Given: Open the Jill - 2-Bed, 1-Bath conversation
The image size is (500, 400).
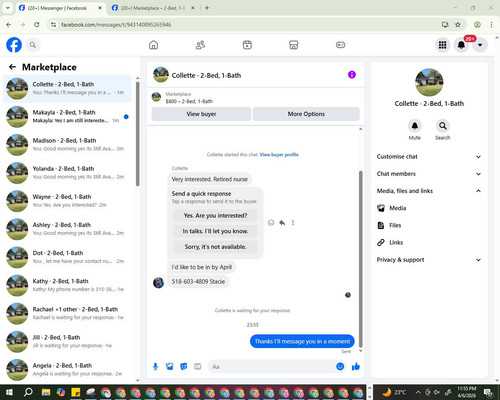Looking at the screenshot, I should pyautogui.click(x=67, y=341).
